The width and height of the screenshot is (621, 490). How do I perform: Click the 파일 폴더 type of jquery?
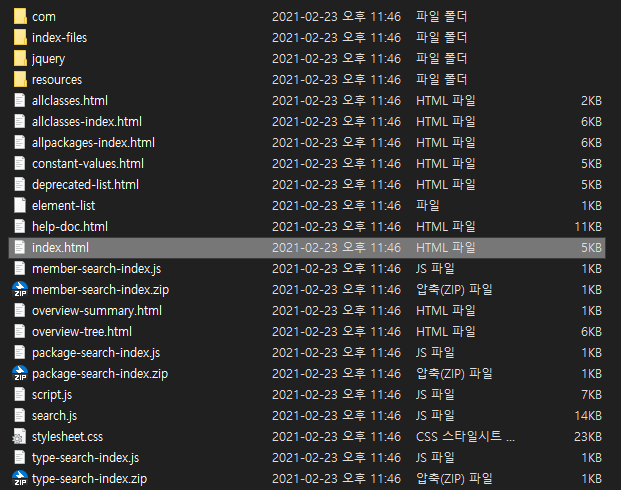(x=442, y=59)
